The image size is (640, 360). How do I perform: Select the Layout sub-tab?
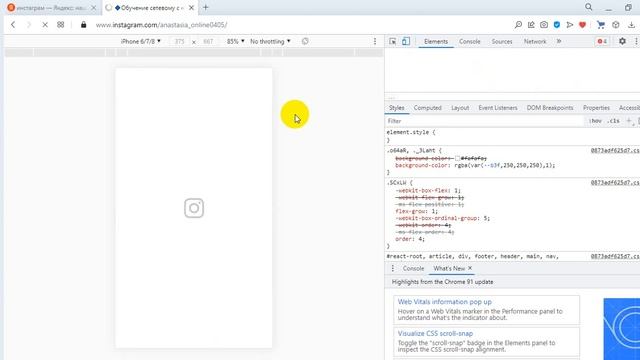coord(460,108)
